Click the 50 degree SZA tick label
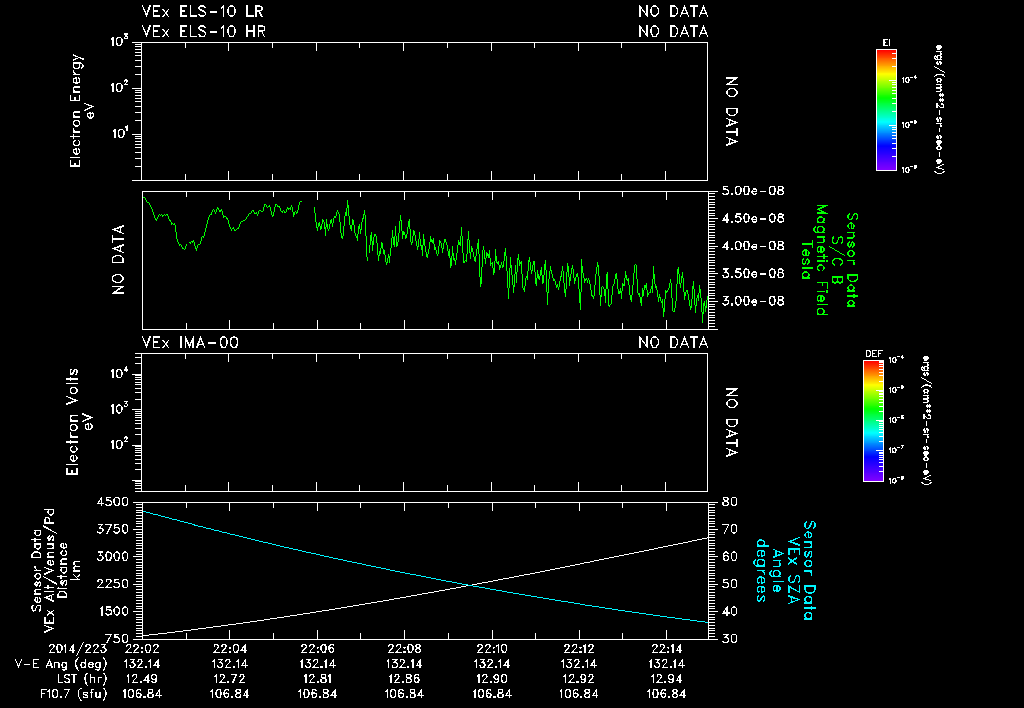The width and height of the screenshot is (1024, 708). pyautogui.click(x=729, y=584)
